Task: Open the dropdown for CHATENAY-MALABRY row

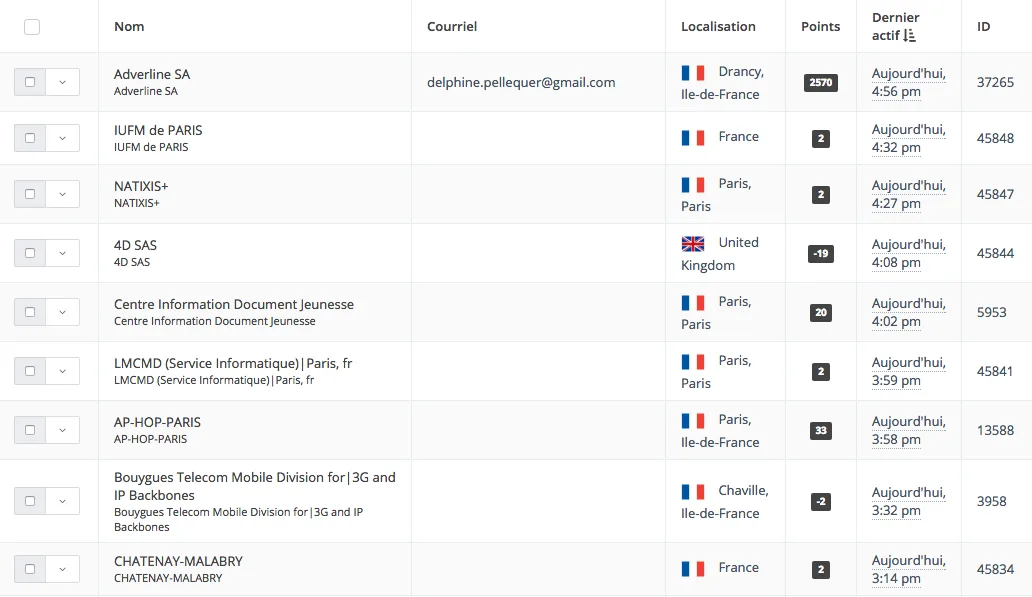Action: pos(63,569)
